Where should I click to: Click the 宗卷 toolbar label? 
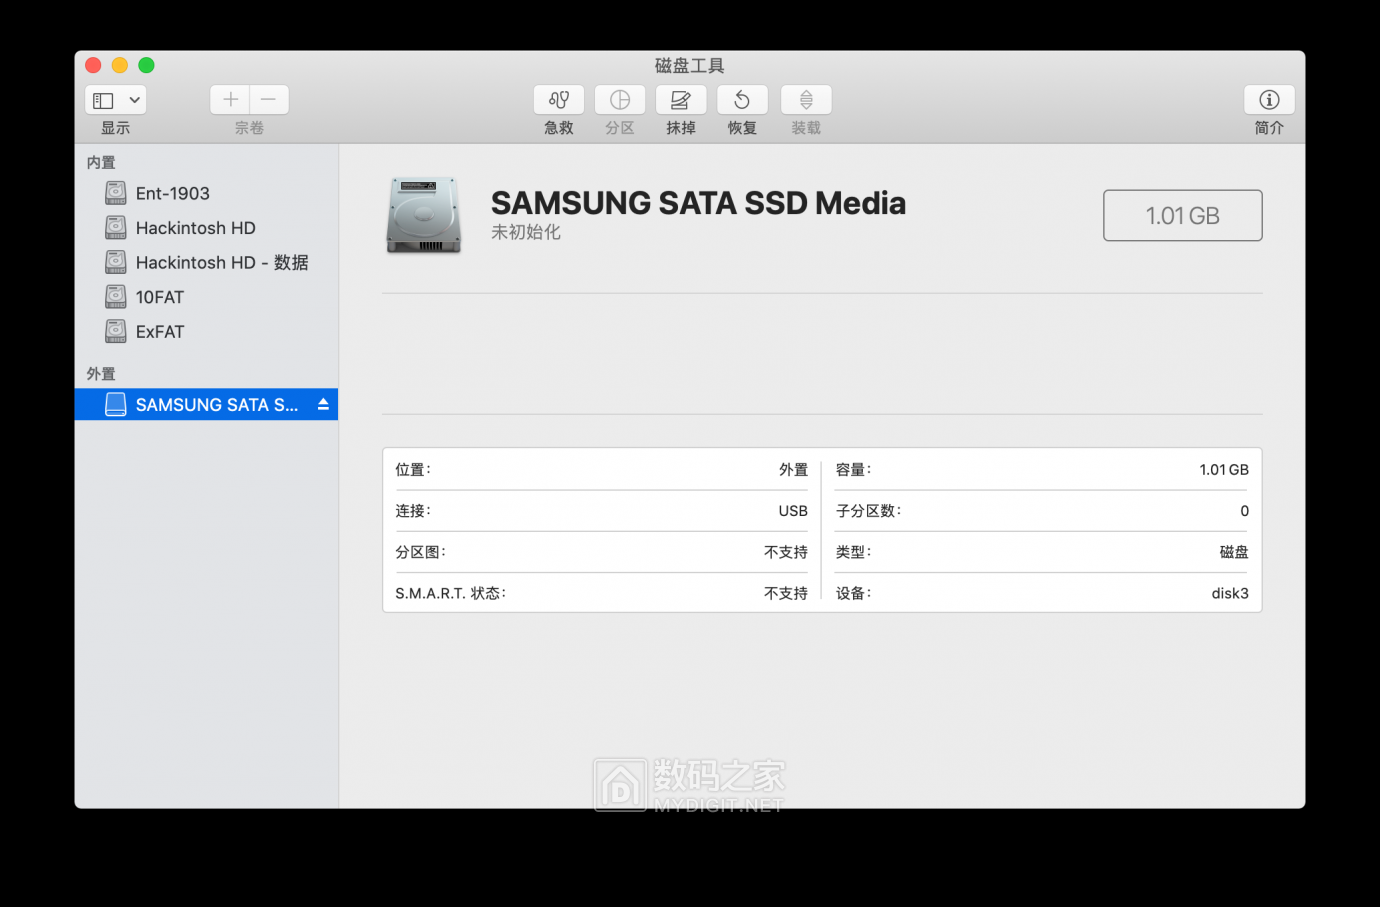click(x=249, y=128)
